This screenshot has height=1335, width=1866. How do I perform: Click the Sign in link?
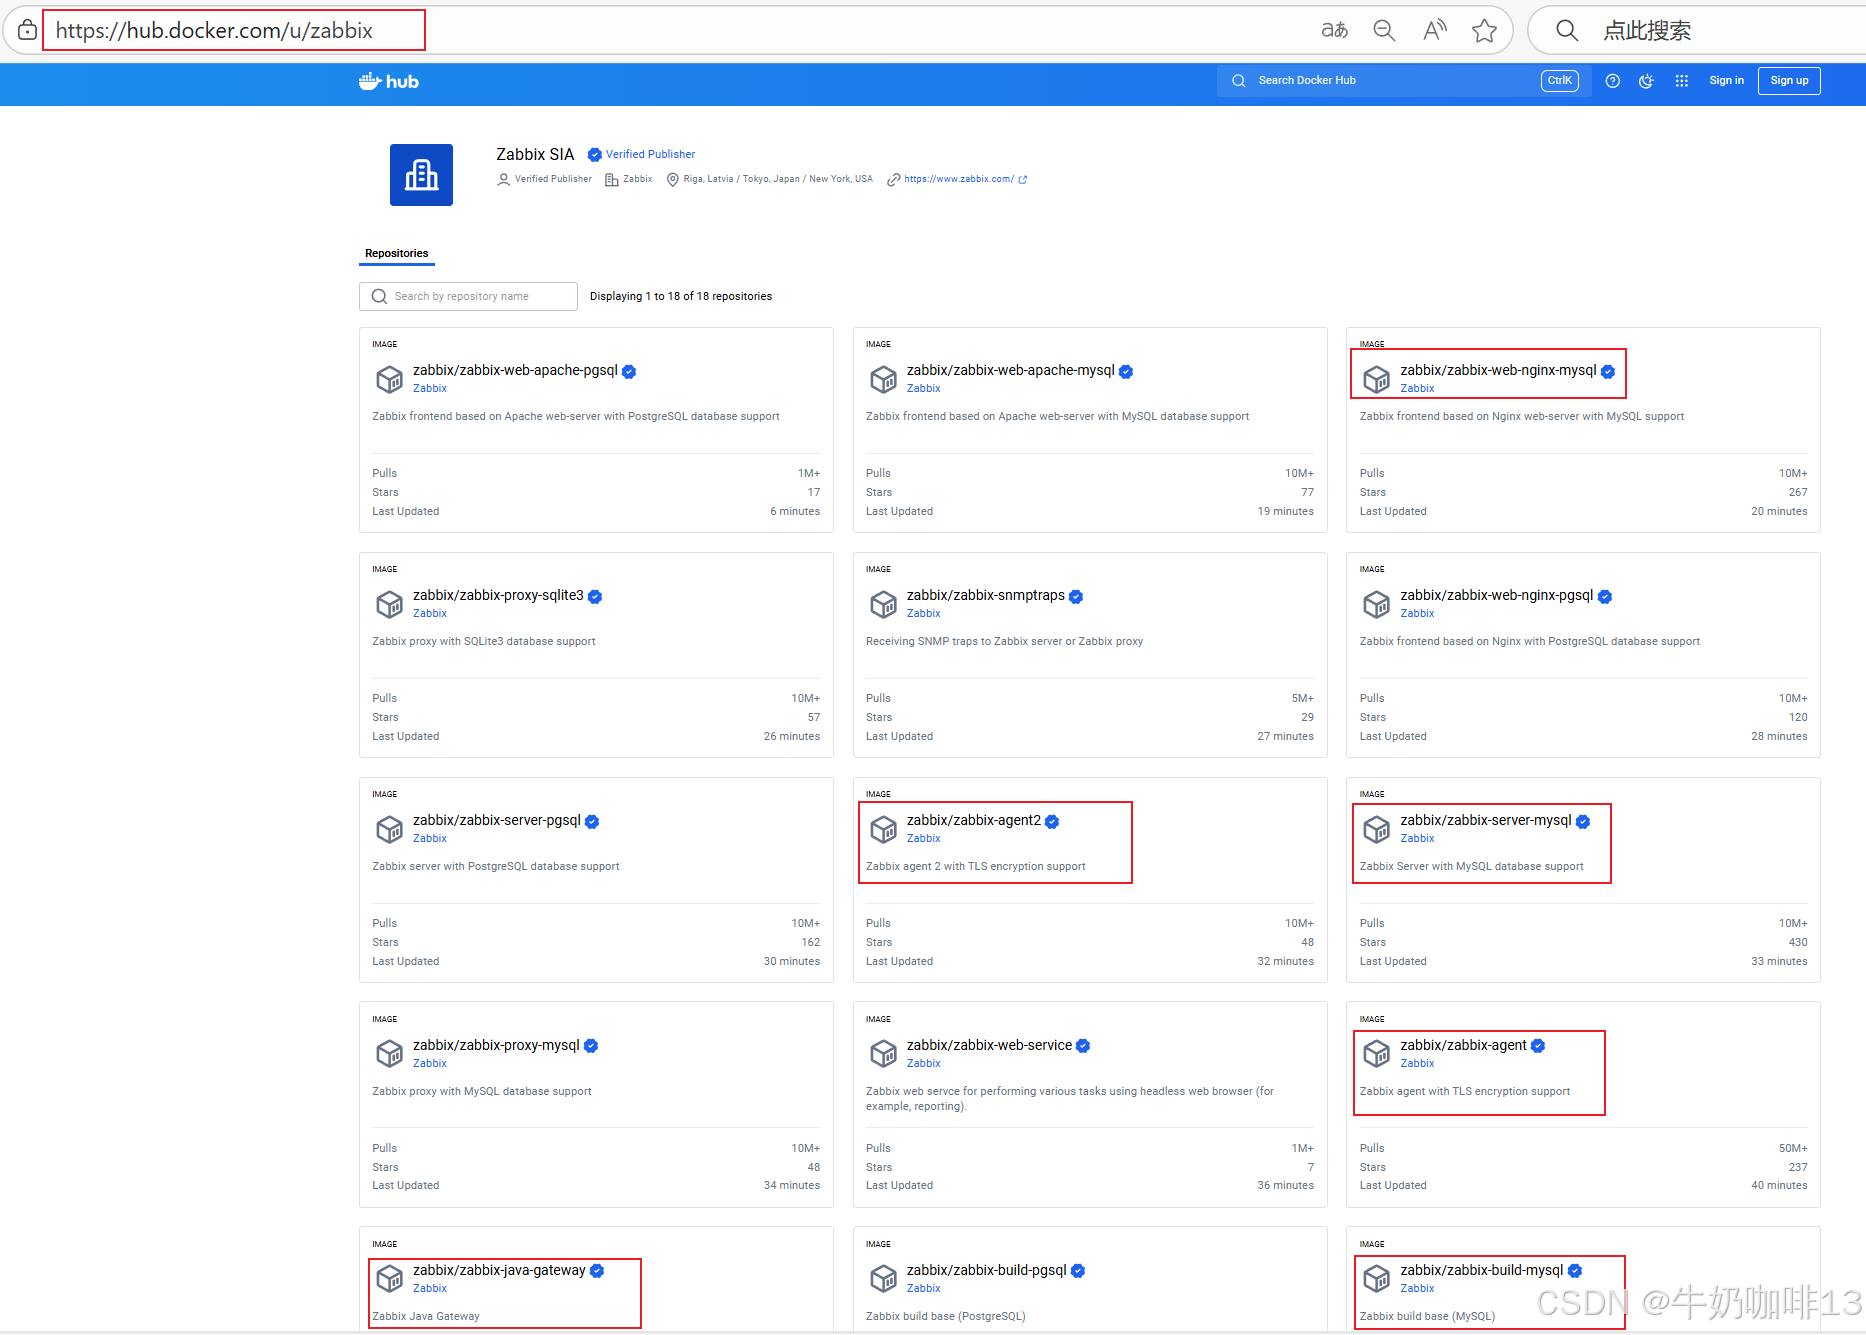[x=1726, y=81]
